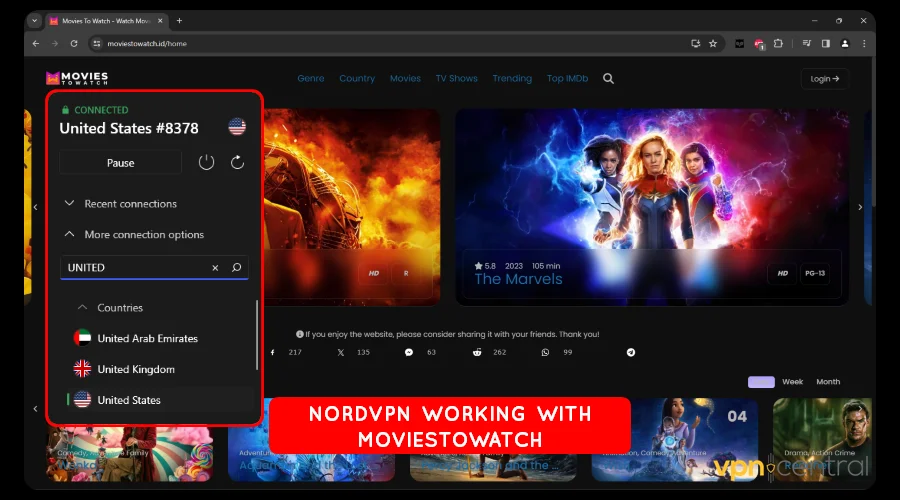Image resolution: width=900 pixels, height=500 pixels.
Task: Open the site search magnifier icon
Action: 608,79
